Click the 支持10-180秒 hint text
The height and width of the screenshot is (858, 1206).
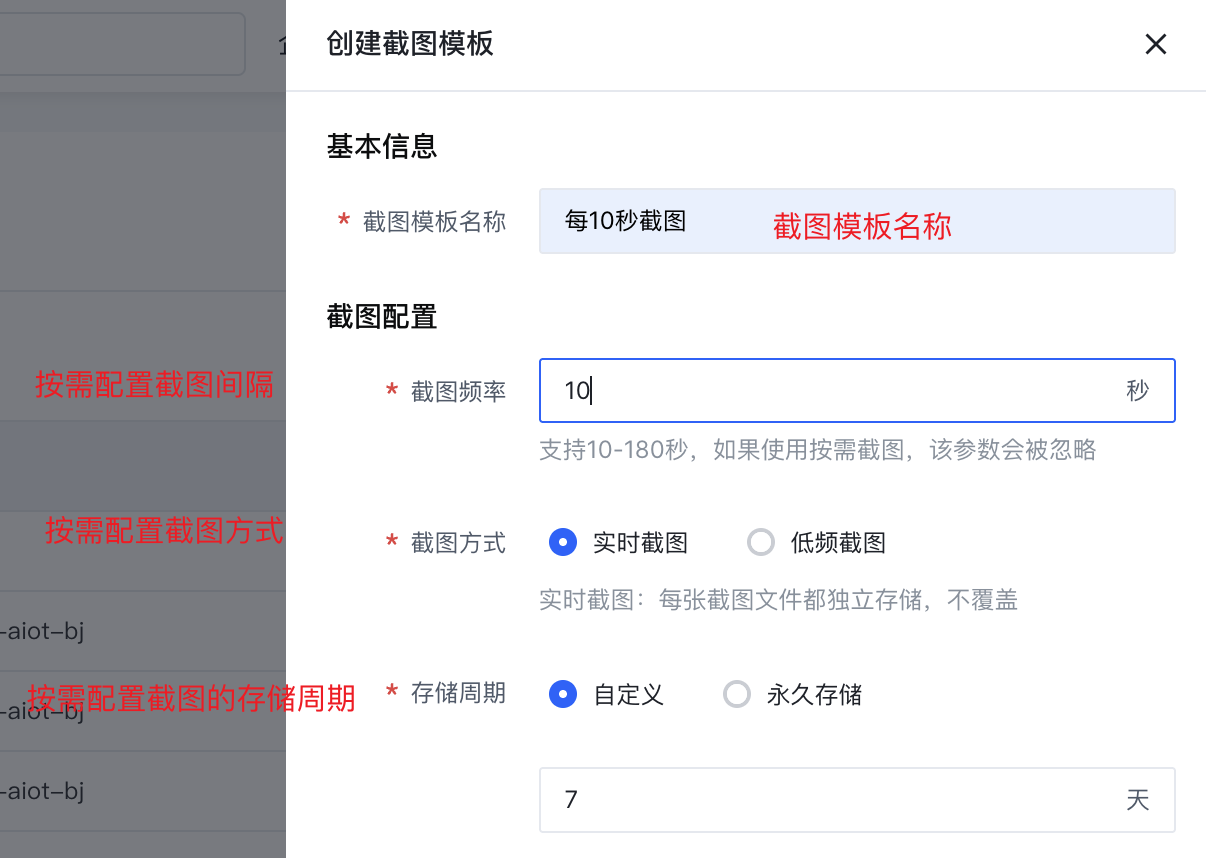[x=817, y=450]
